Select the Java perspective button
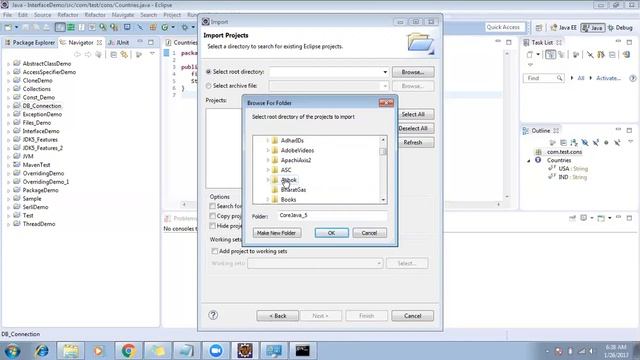 pyautogui.click(x=593, y=27)
